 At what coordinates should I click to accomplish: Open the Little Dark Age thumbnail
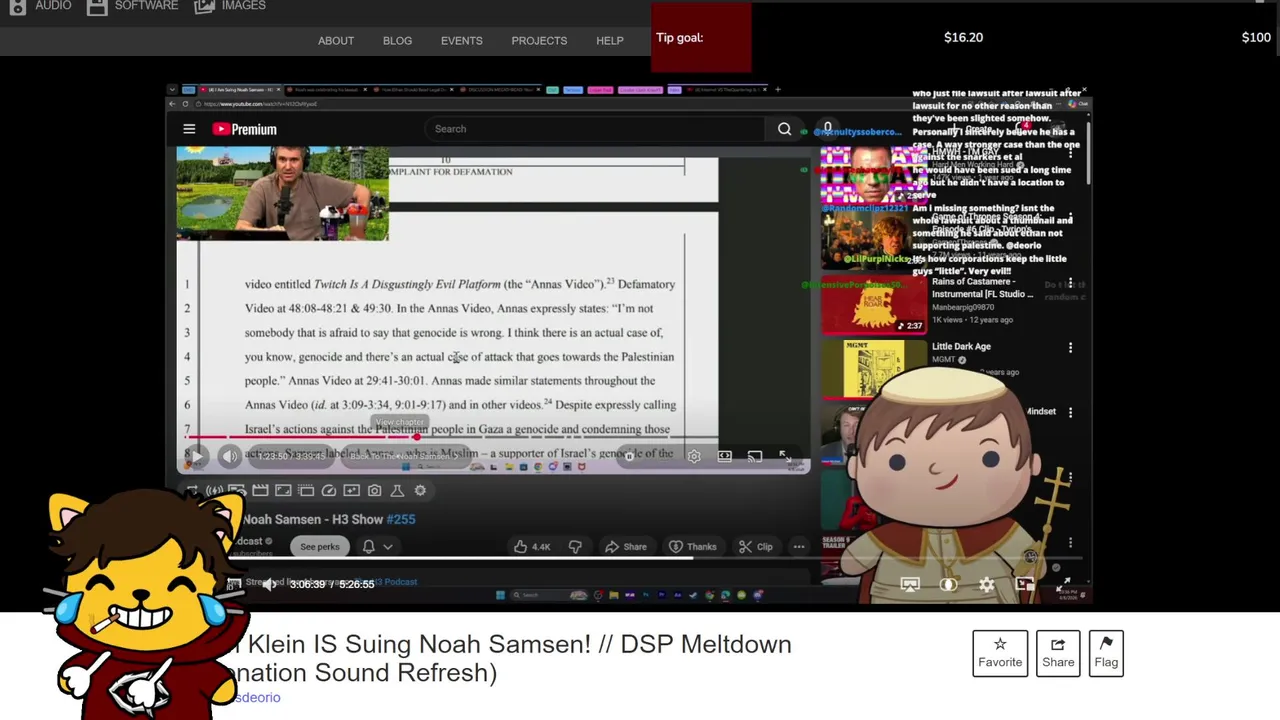pos(873,369)
